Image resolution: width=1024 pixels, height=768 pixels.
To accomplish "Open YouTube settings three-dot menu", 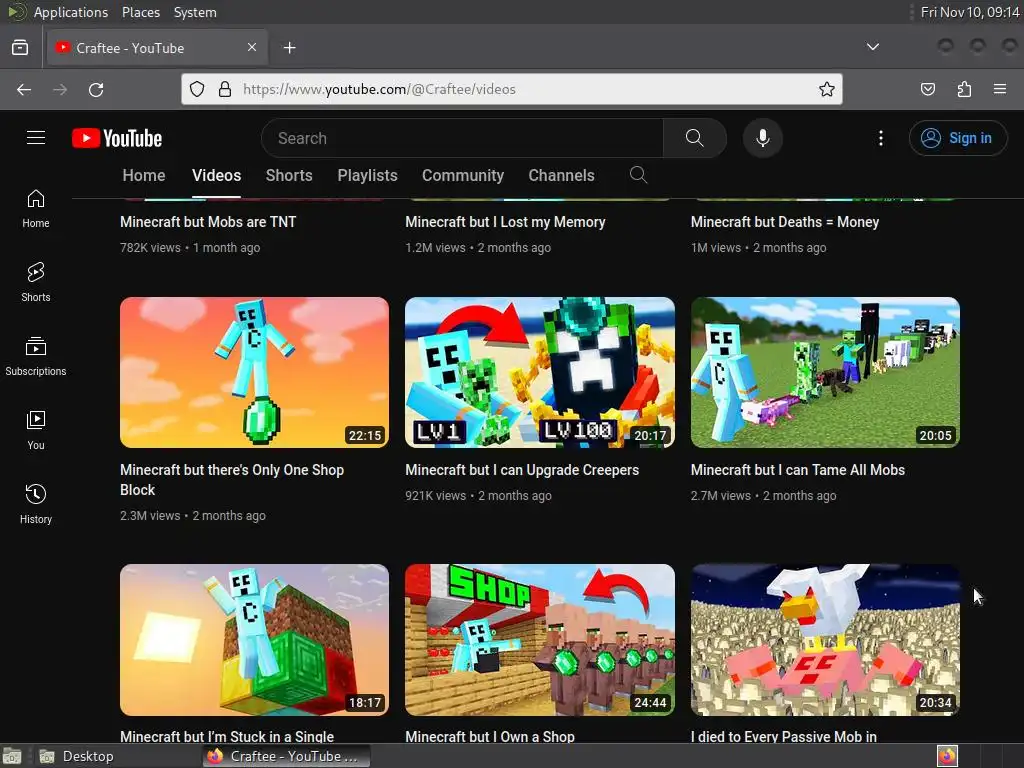I will (880, 138).
